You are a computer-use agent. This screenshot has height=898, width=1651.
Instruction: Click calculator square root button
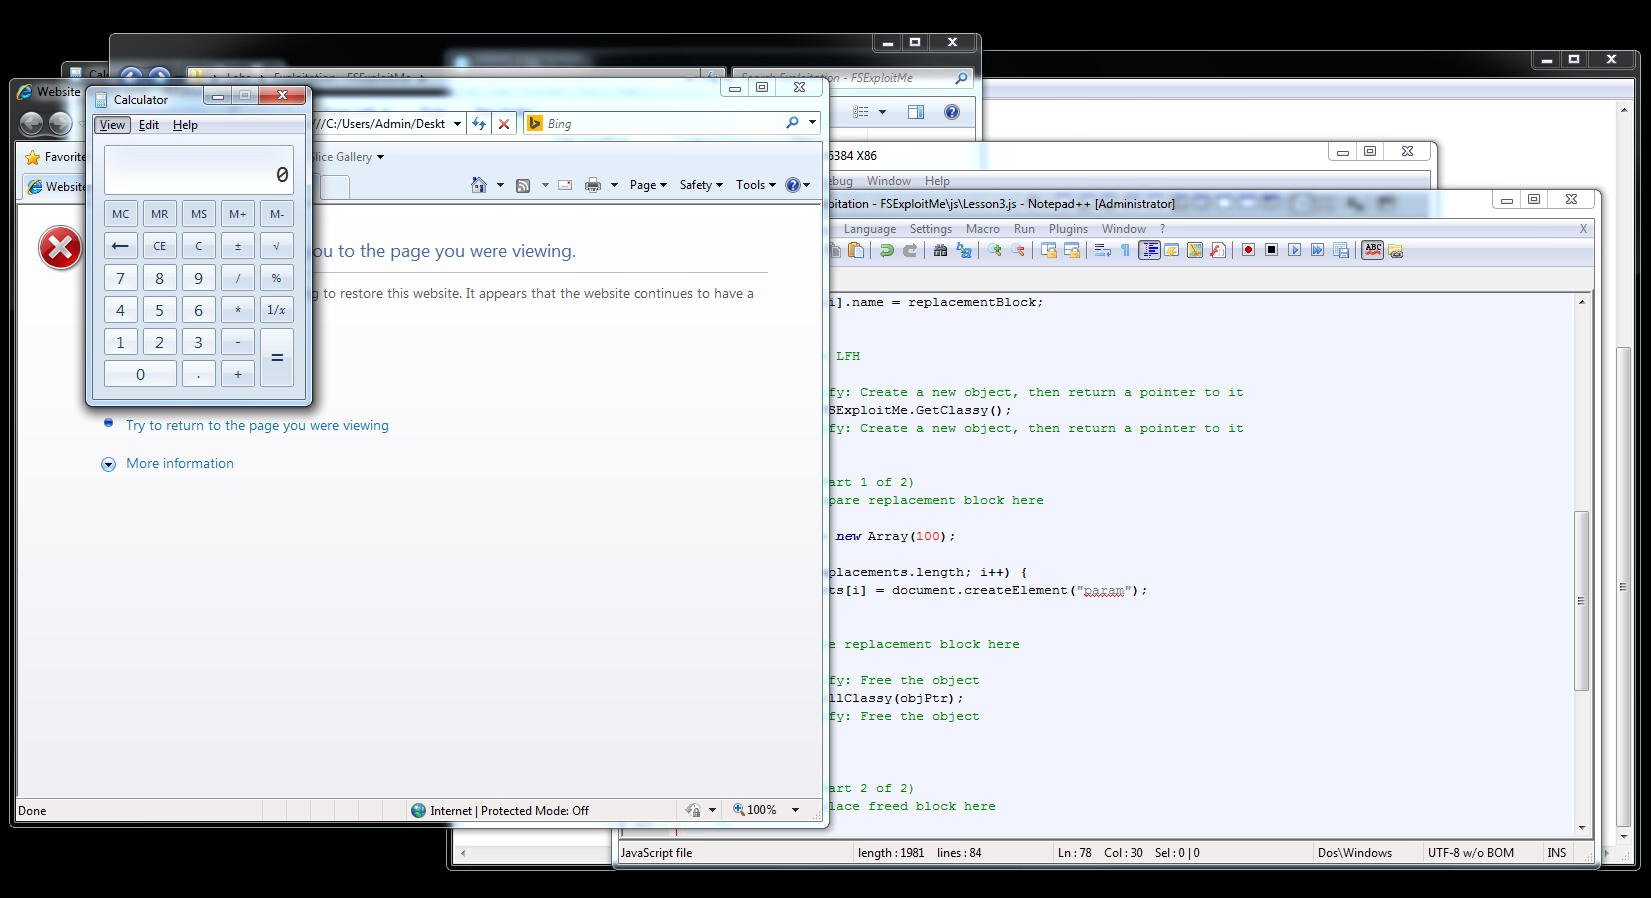point(277,246)
